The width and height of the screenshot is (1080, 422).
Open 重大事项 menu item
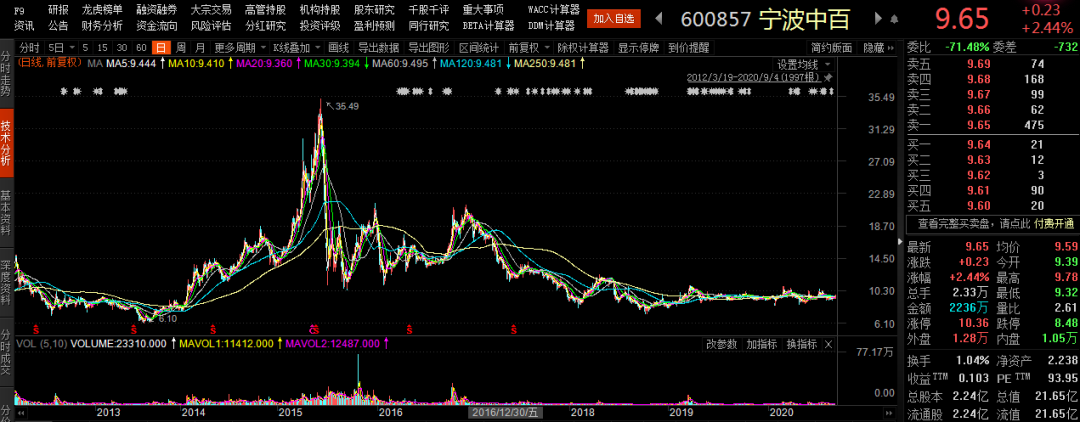[x=483, y=10]
